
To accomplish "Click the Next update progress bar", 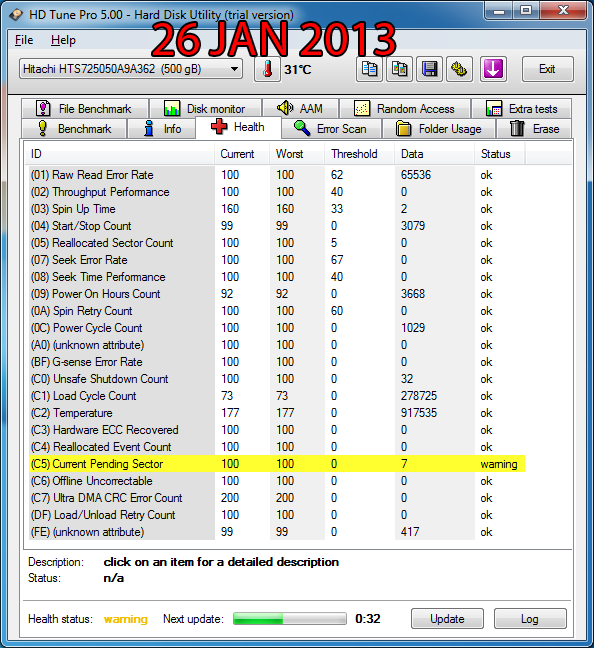I will click(290, 619).
